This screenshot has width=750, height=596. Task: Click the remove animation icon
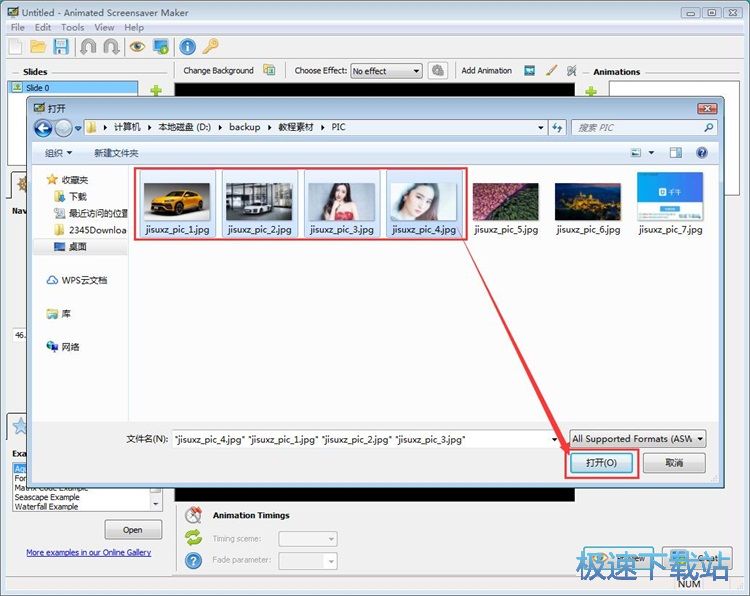pos(572,70)
